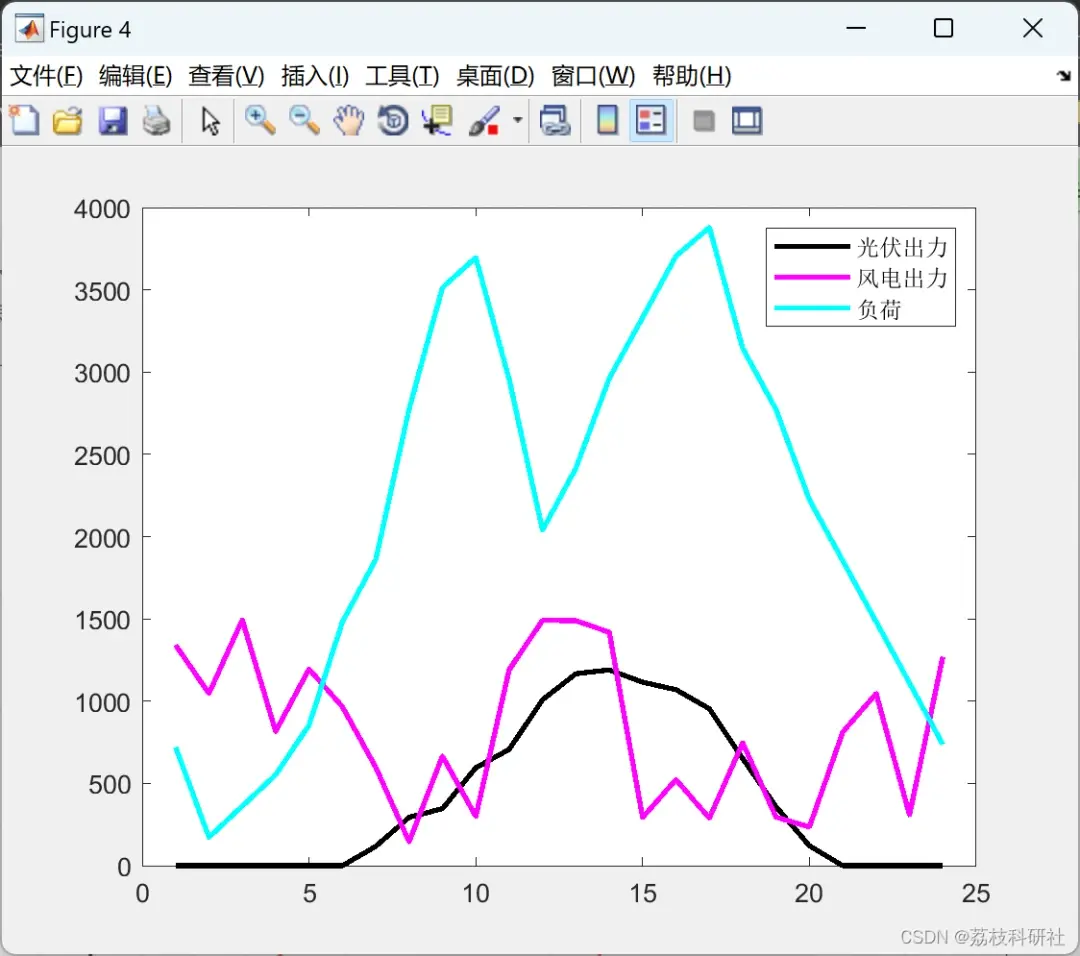Select the Pan hand tool
This screenshot has height=956, width=1080.
pos(349,121)
